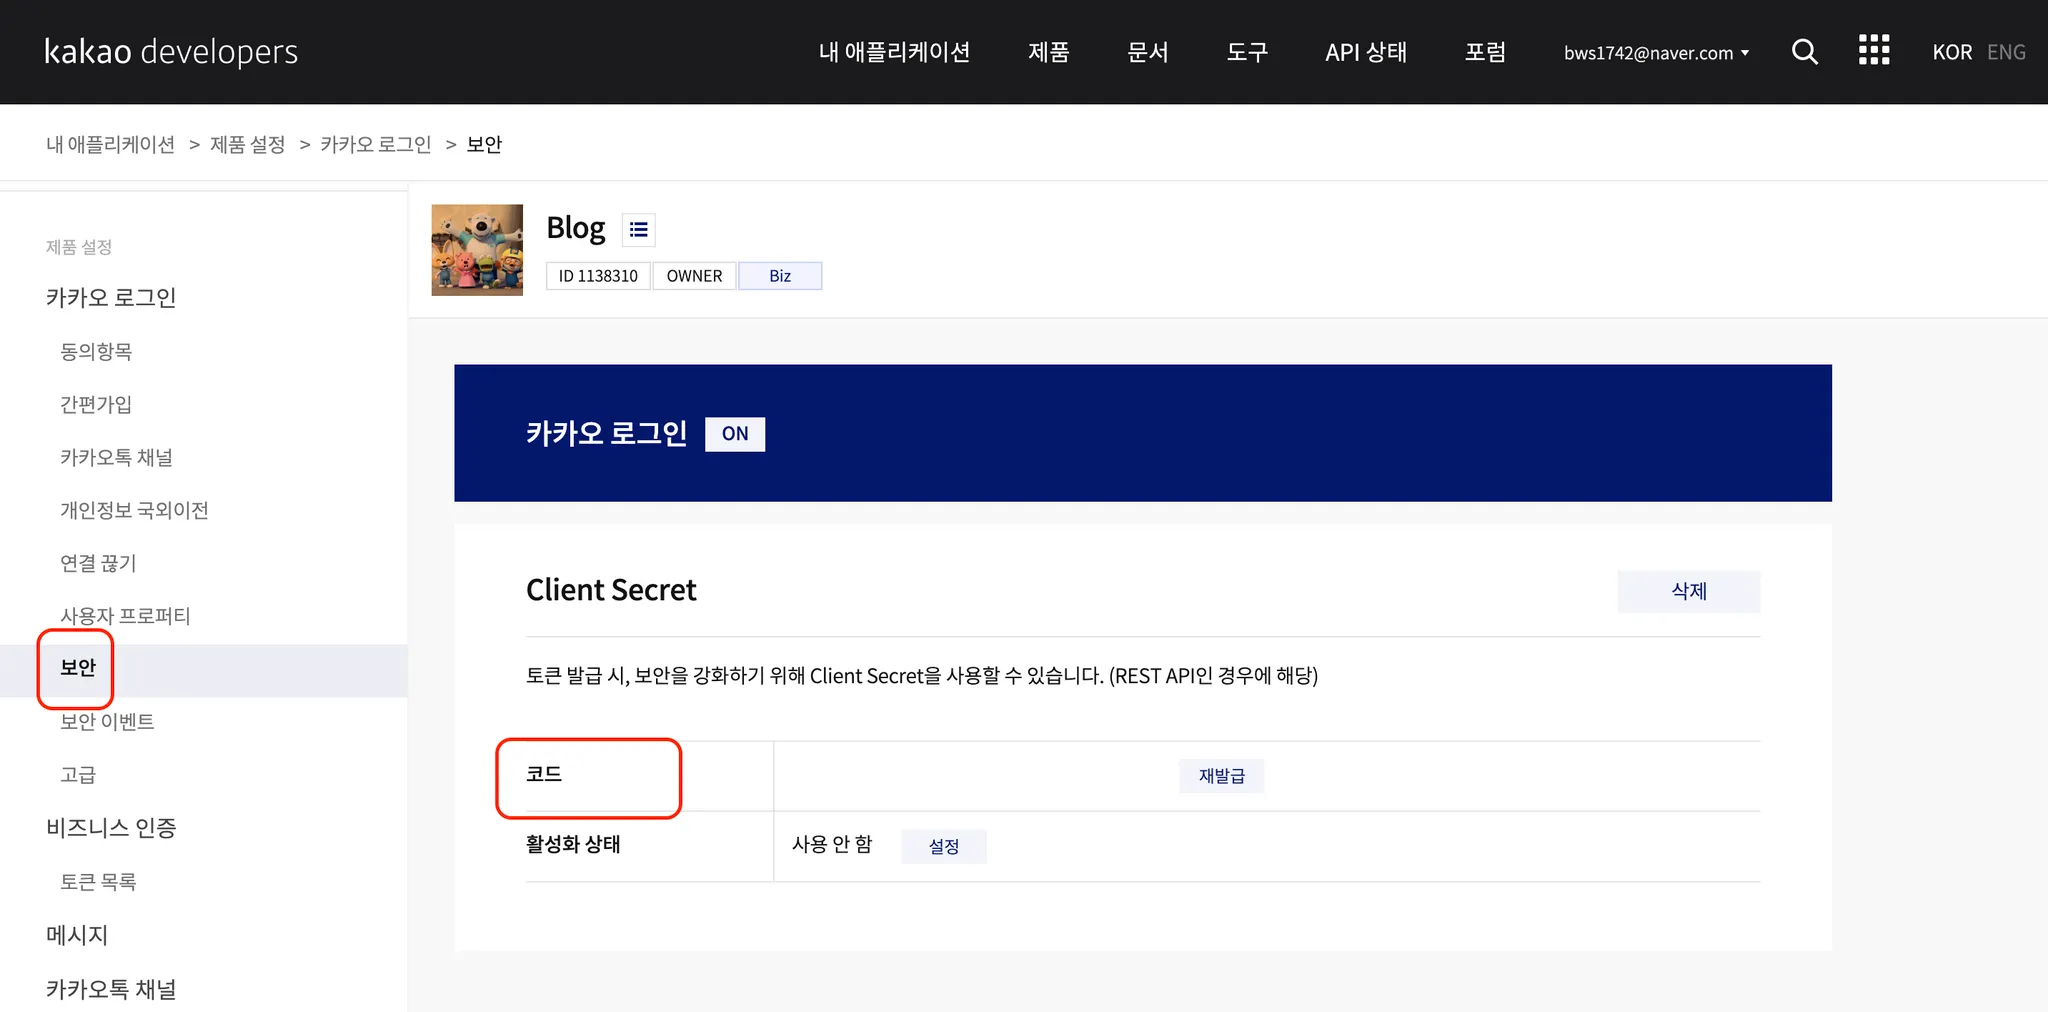Open the apps grid menu icon
Viewport: 2048px width, 1012px height.
click(1874, 50)
